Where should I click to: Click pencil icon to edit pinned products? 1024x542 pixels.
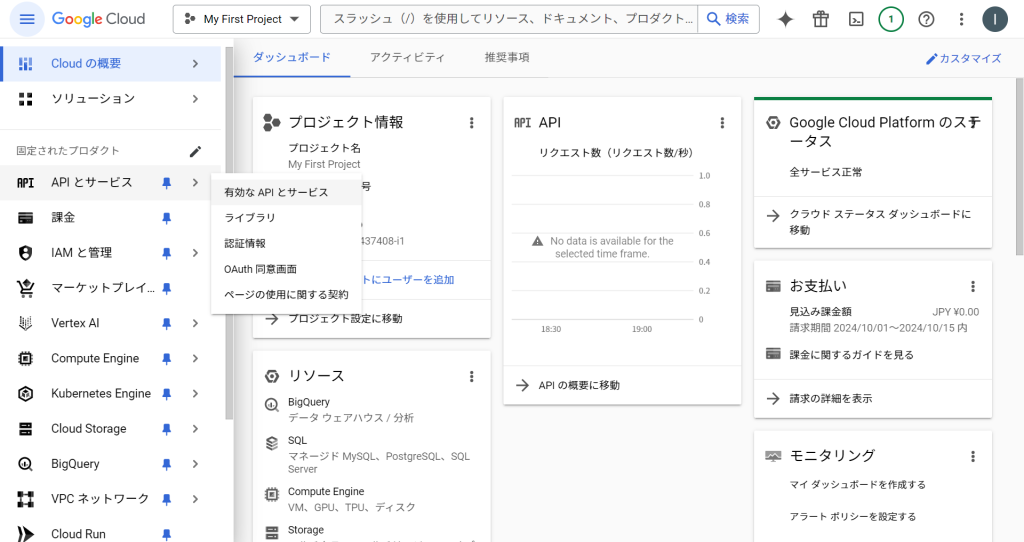coord(195,151)
